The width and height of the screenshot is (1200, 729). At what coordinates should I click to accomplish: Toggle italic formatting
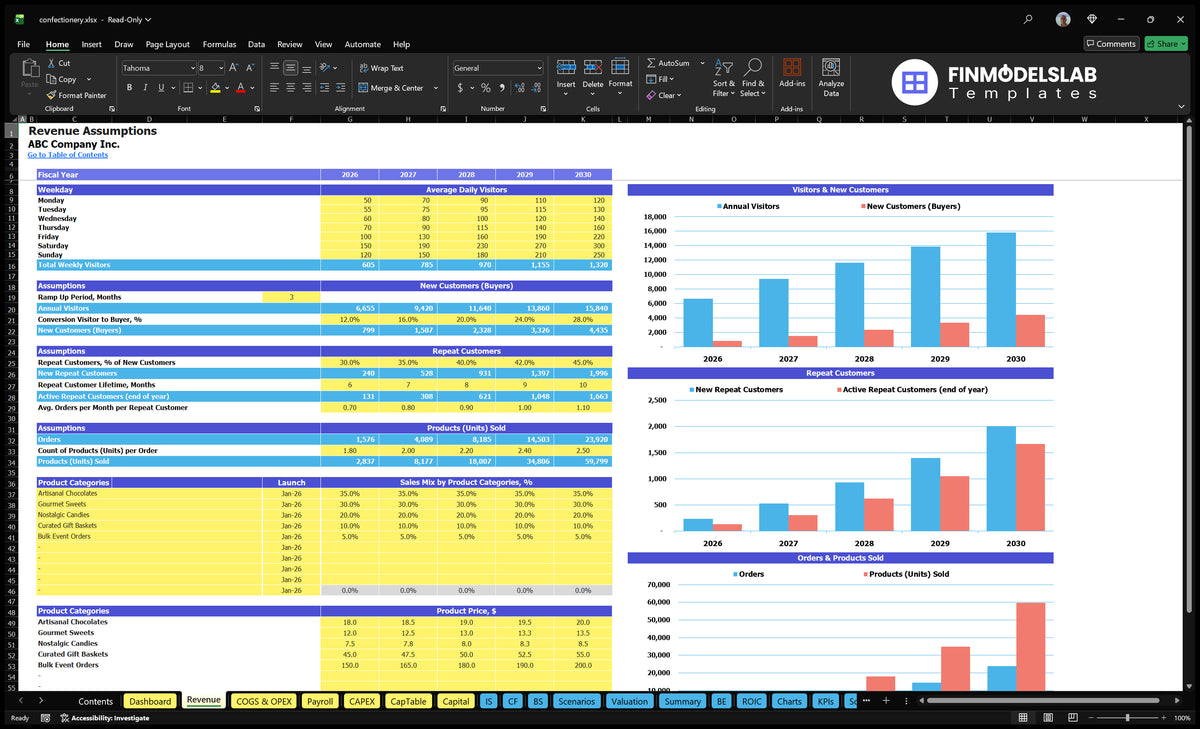point(145,88)
